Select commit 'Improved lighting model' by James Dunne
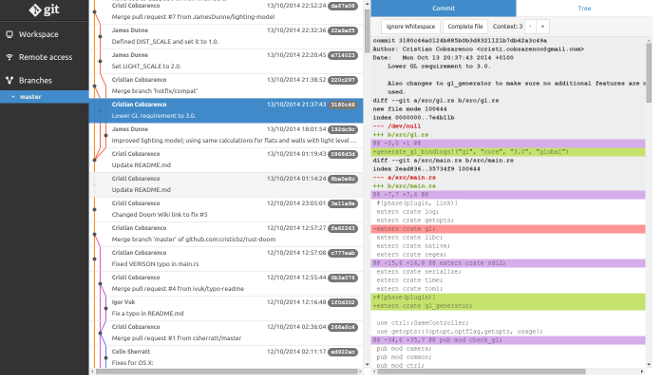 pos(226,135)
